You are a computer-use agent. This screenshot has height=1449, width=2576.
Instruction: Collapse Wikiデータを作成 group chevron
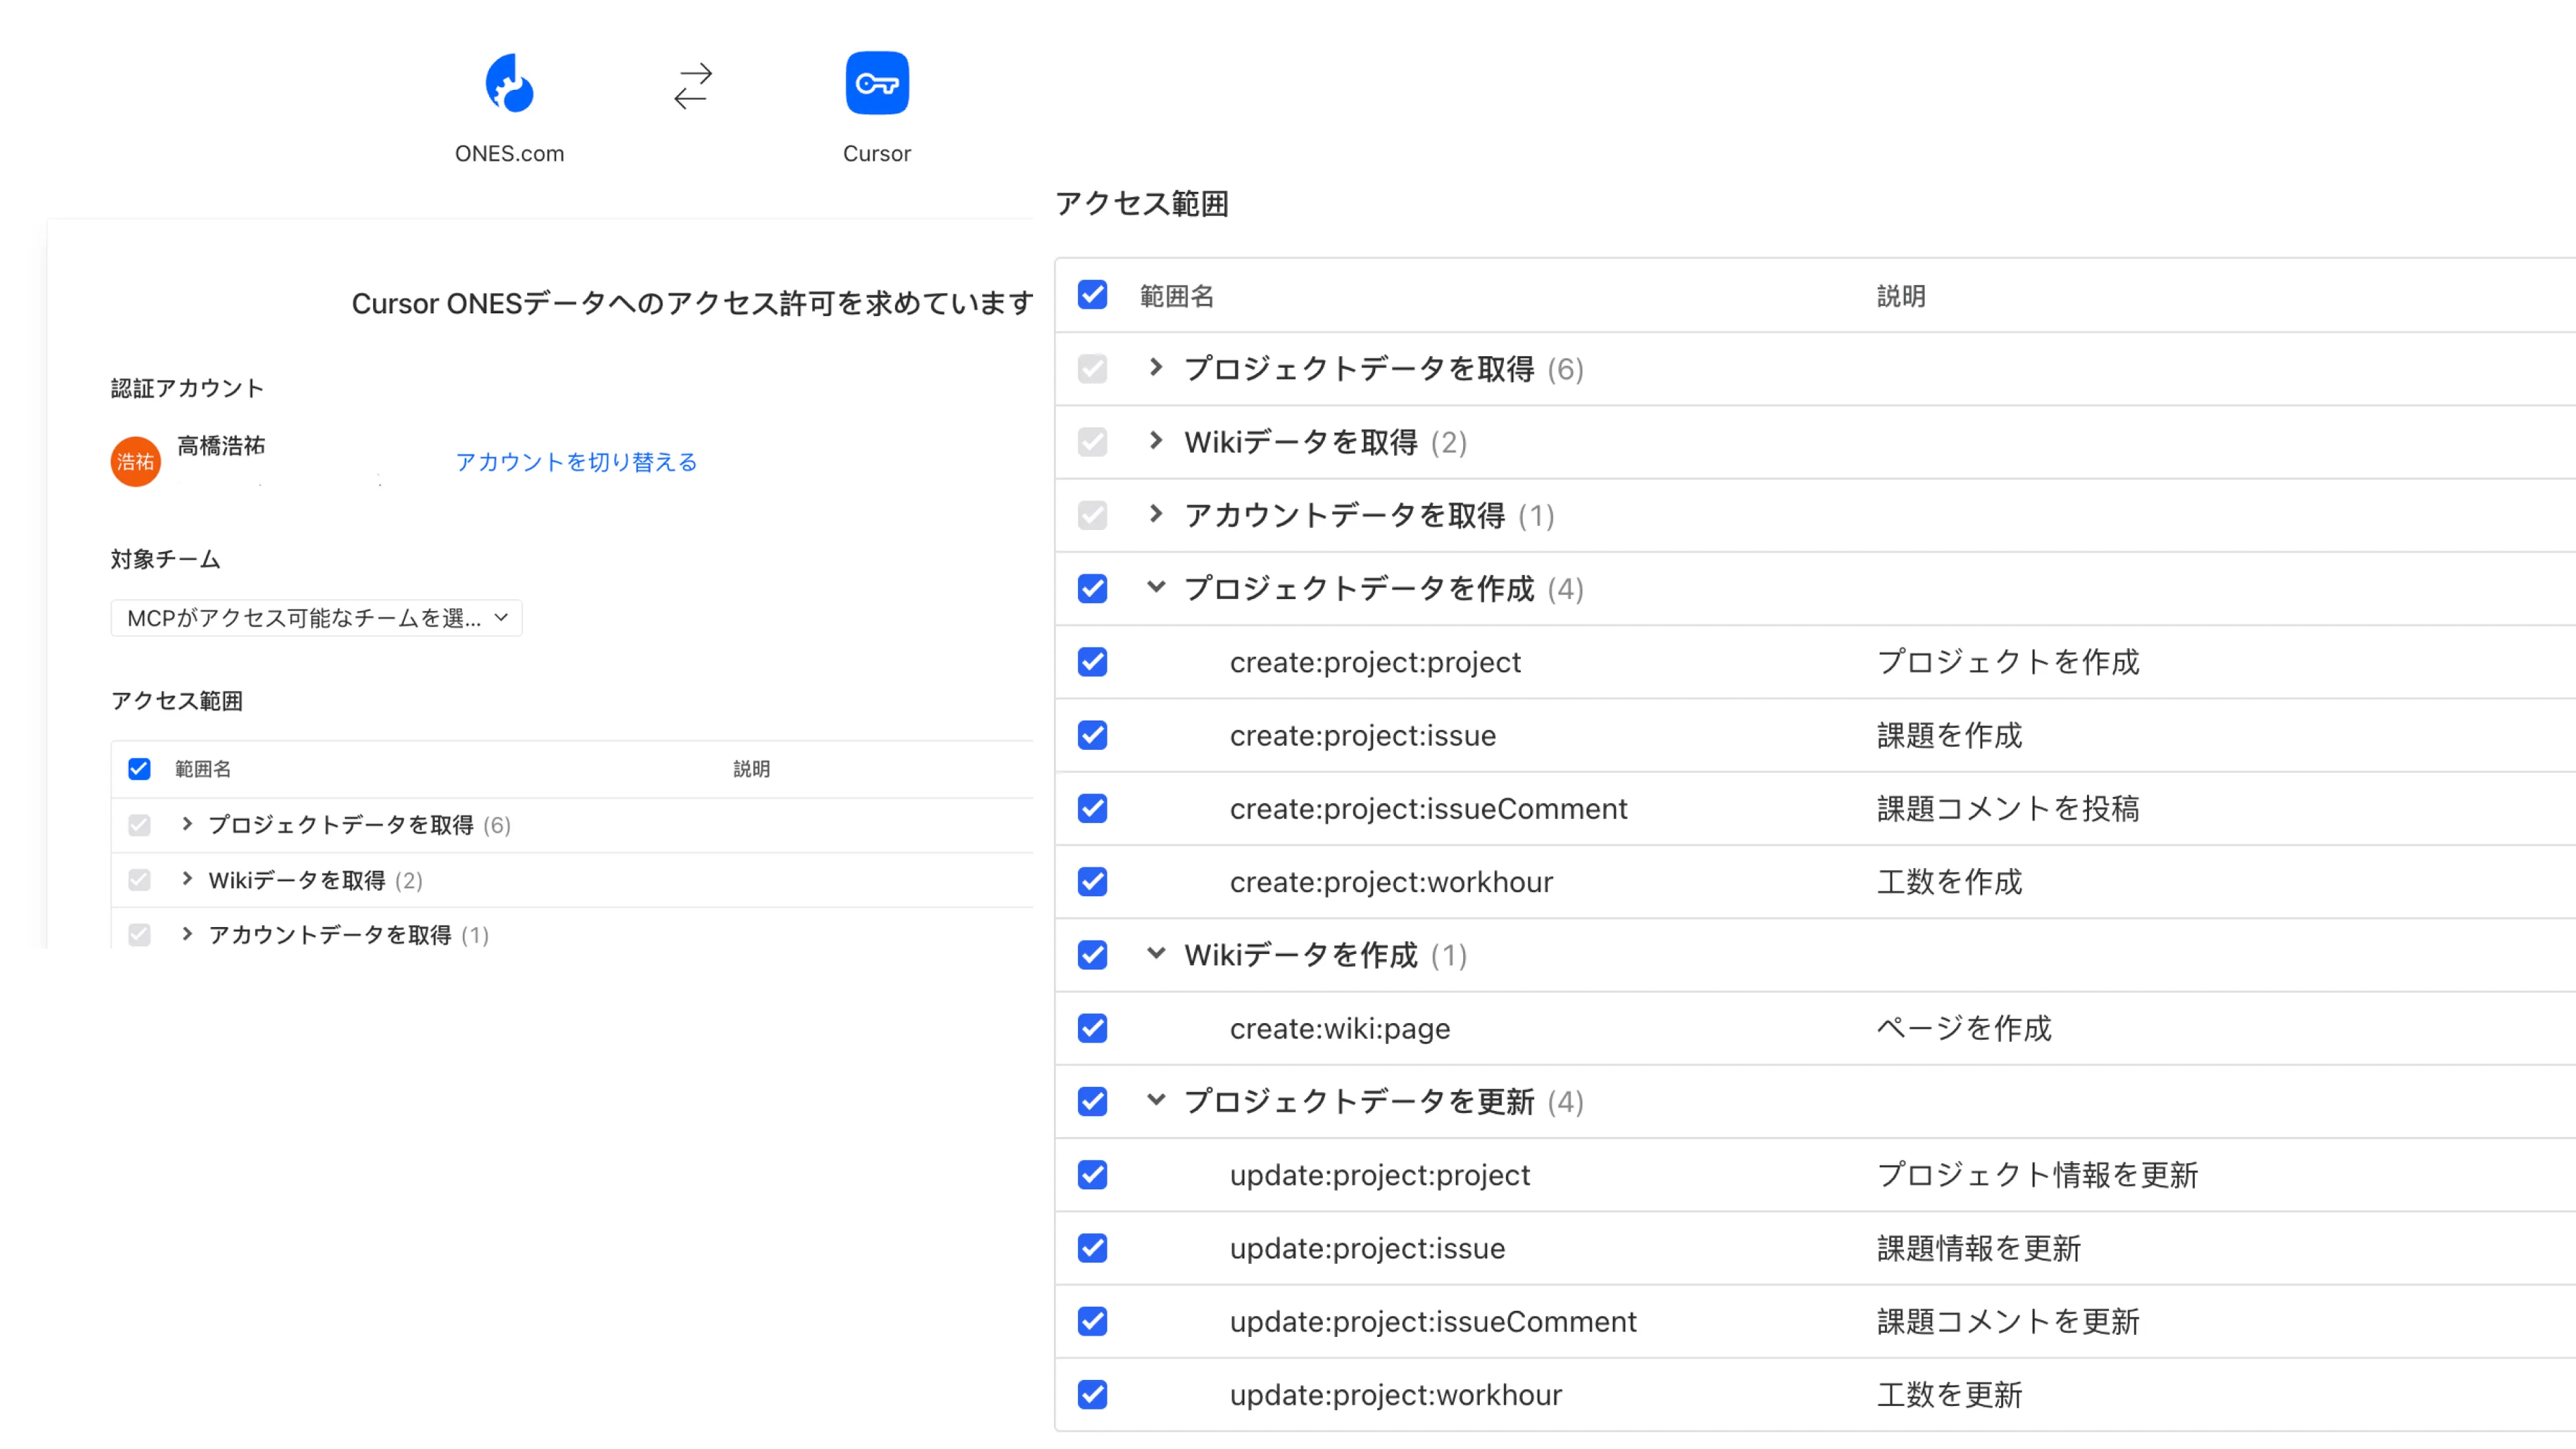tap(1155, 954)
